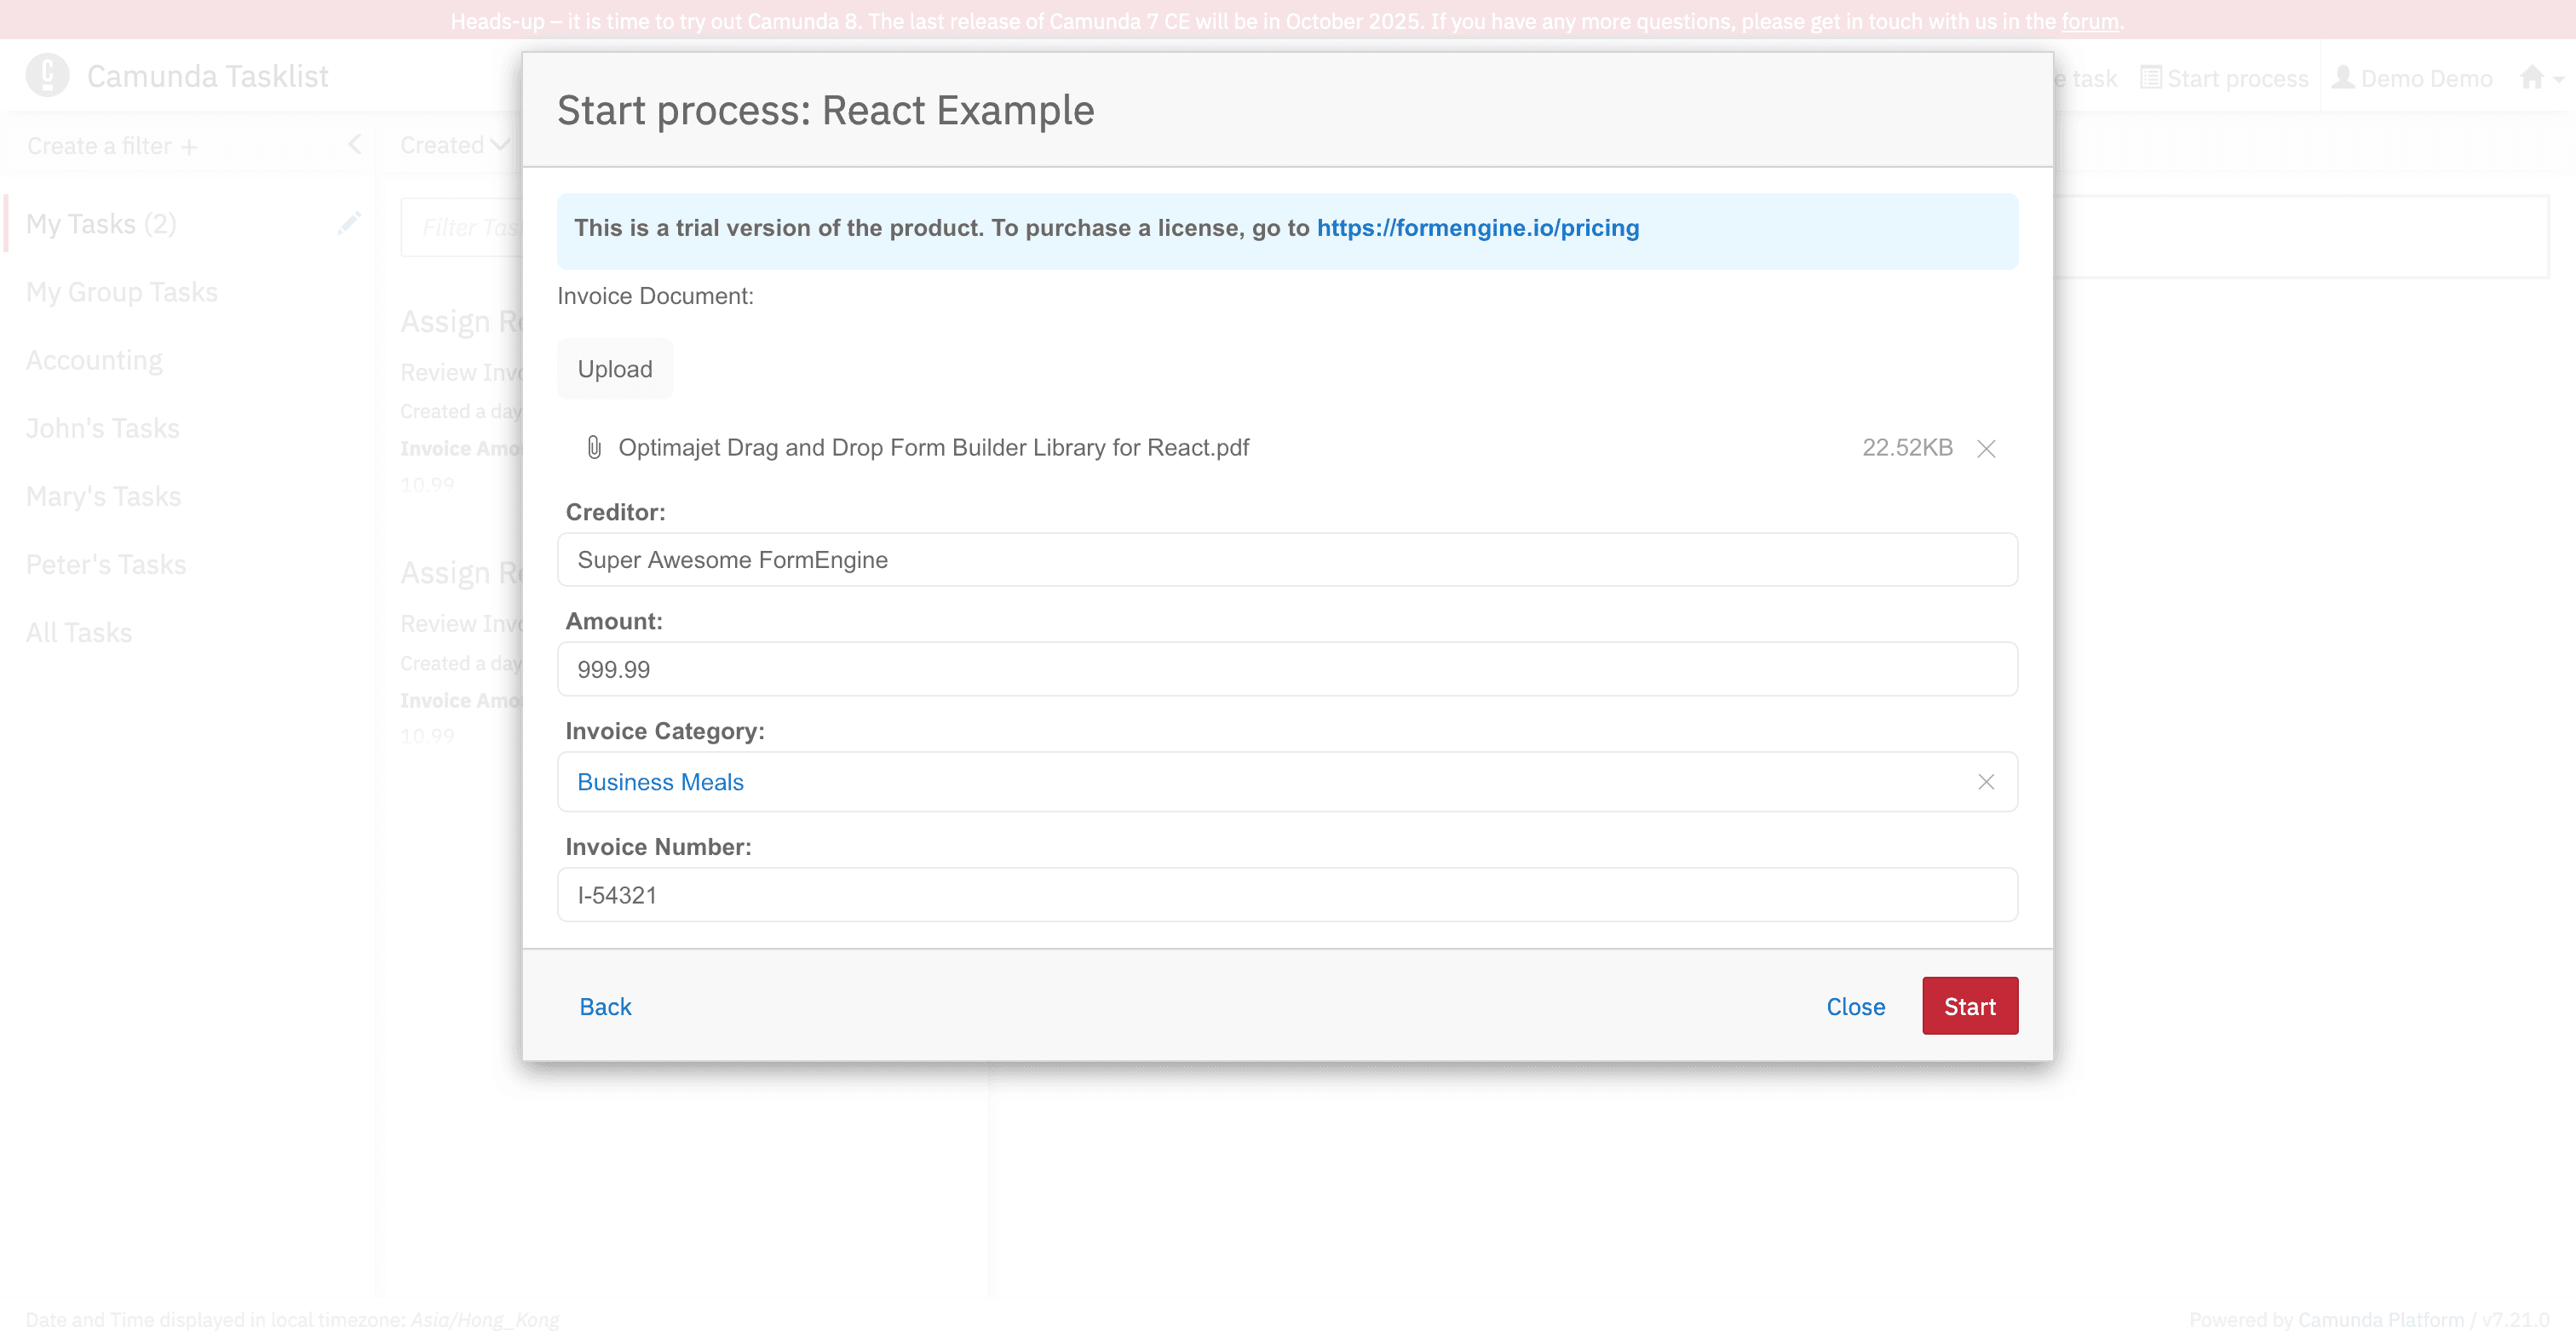Select My Group Tasks in the sidebar

(121, 291)
